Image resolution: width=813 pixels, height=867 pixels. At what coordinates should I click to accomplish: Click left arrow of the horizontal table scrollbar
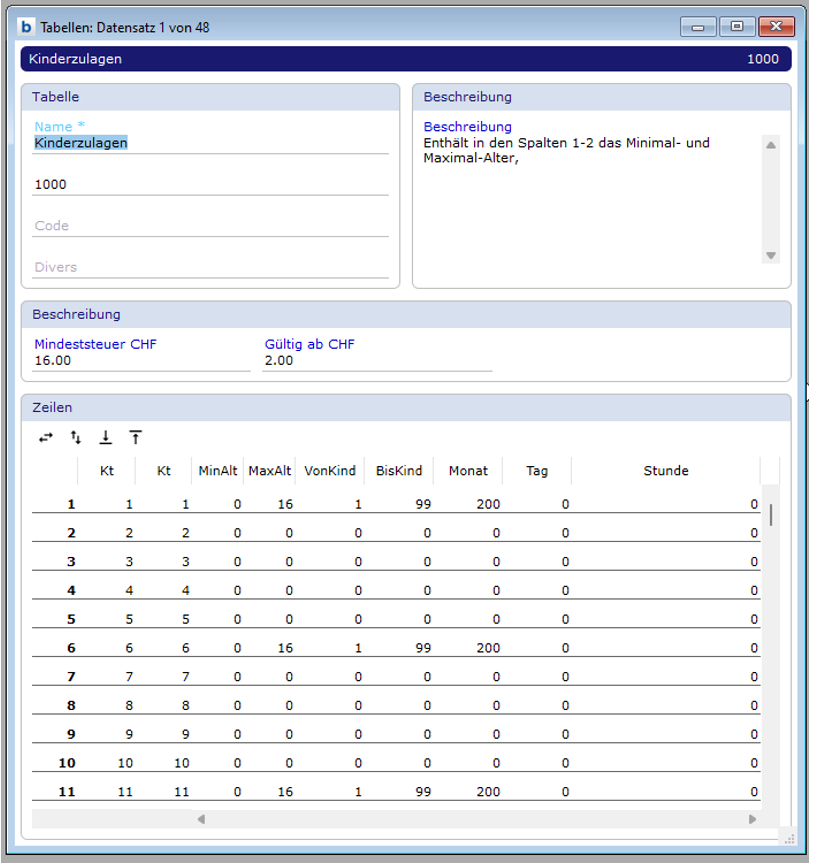coord(201,819)
